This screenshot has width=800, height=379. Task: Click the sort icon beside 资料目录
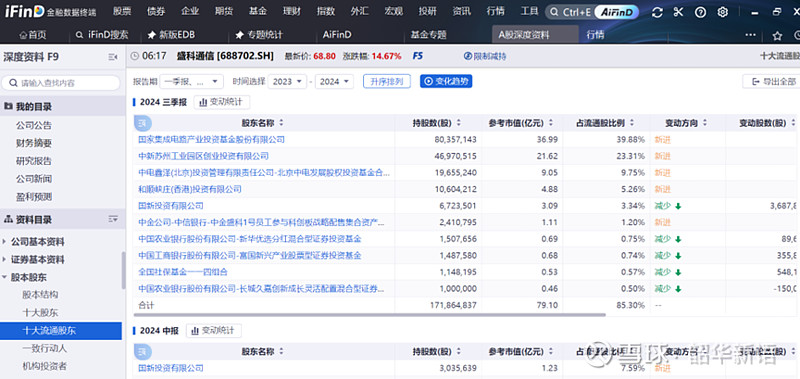(113, 219)
